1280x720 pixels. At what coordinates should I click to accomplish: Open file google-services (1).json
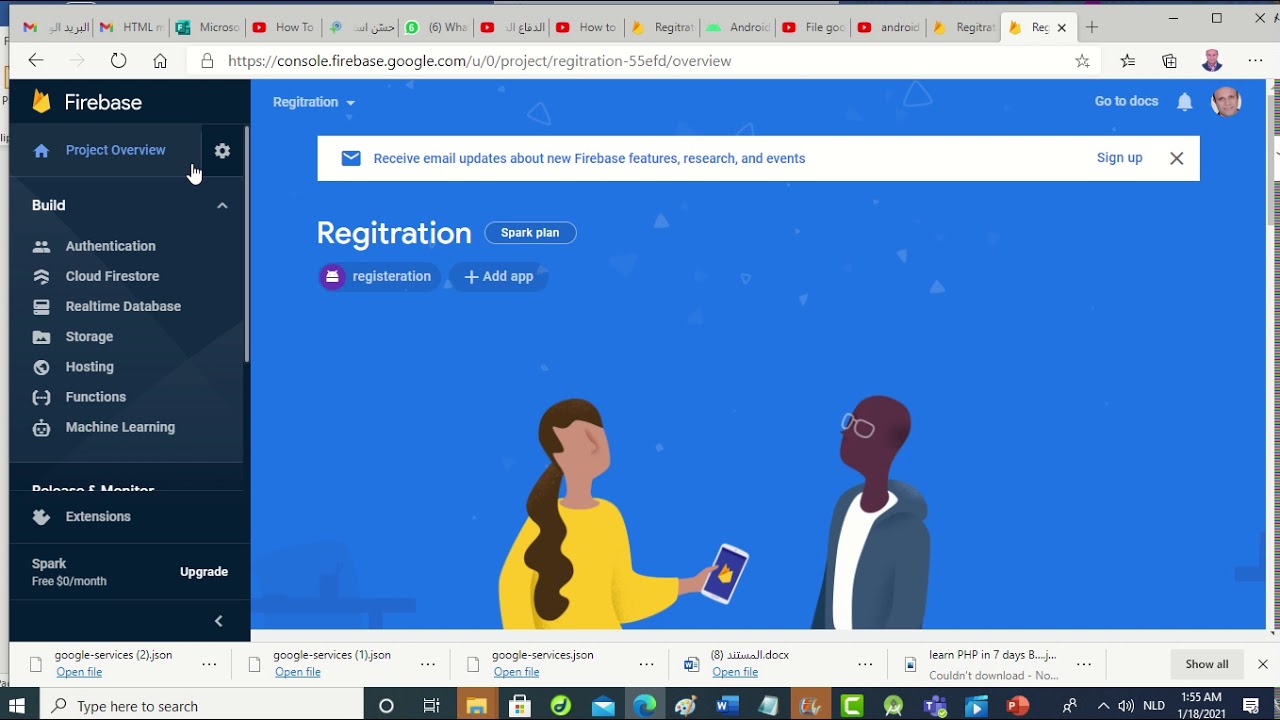pos(298,672)
